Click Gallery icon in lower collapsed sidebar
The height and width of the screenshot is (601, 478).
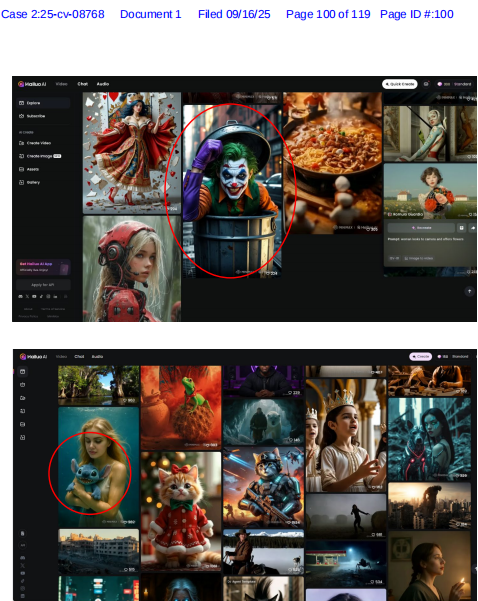click(x=22, y=437)
